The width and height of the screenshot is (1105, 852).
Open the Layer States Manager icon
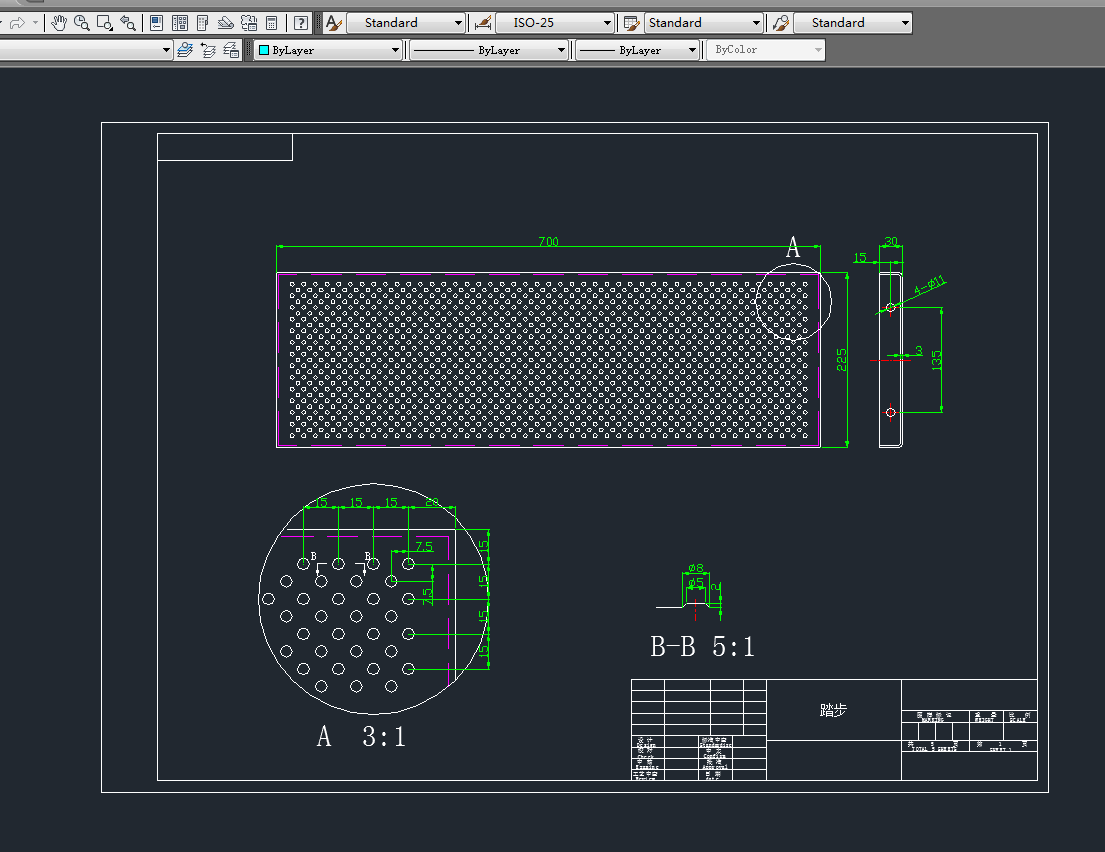click(231, 50)
